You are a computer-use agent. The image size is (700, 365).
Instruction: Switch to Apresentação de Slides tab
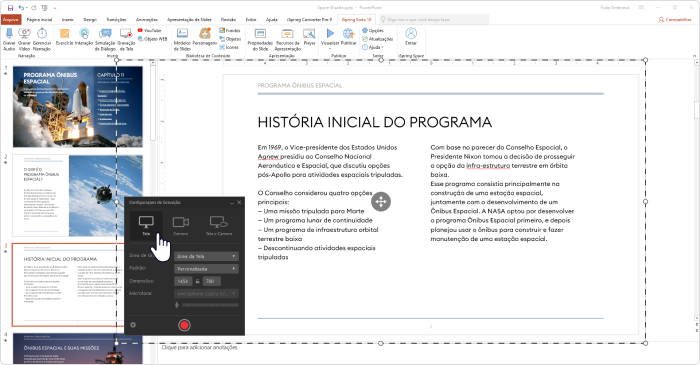tap(189, 20)
